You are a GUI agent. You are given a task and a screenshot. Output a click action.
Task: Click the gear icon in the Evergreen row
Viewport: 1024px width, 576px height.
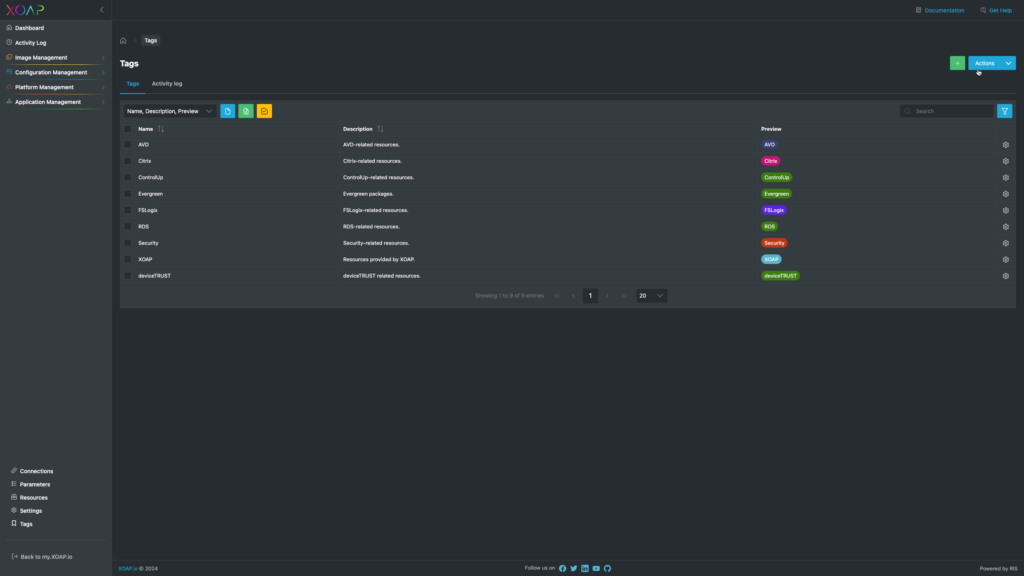pyautogui.click(x=1006, y=194)
